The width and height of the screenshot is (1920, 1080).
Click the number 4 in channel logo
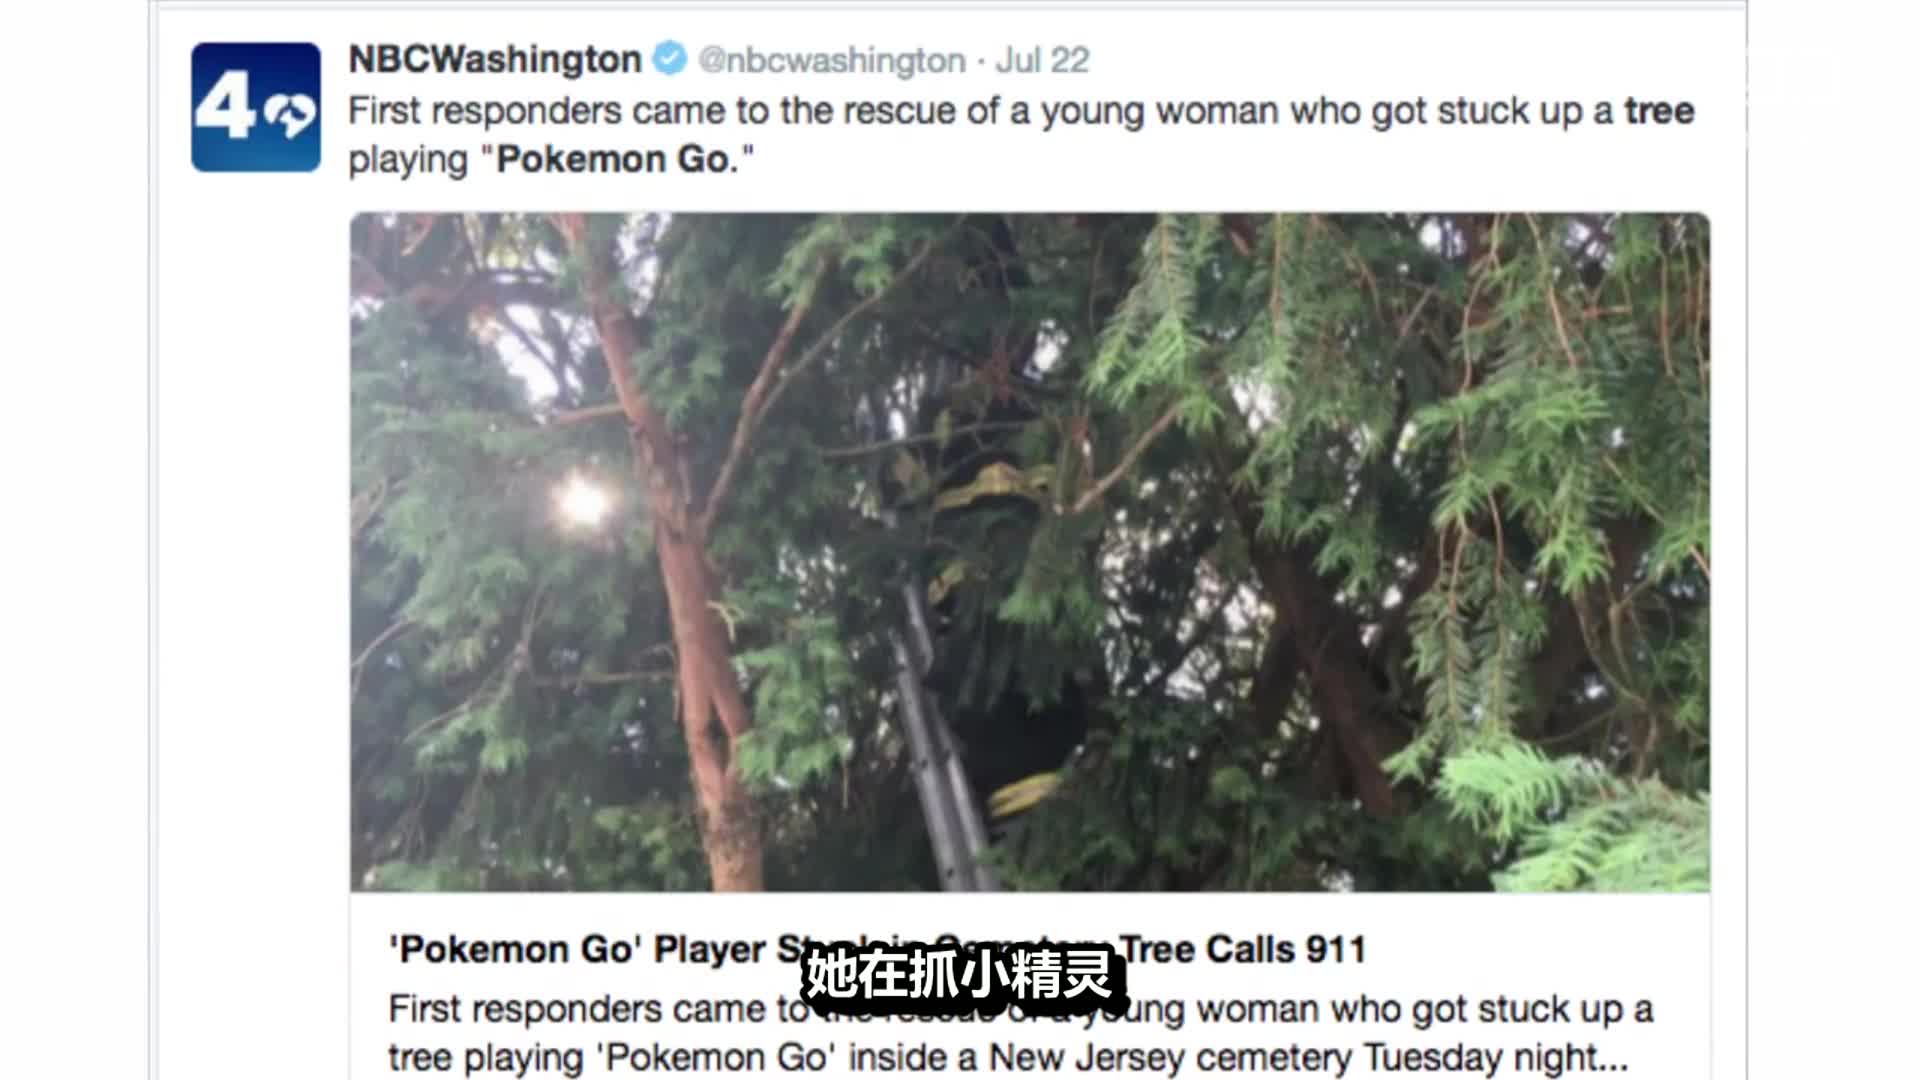[x=225, y=108]
